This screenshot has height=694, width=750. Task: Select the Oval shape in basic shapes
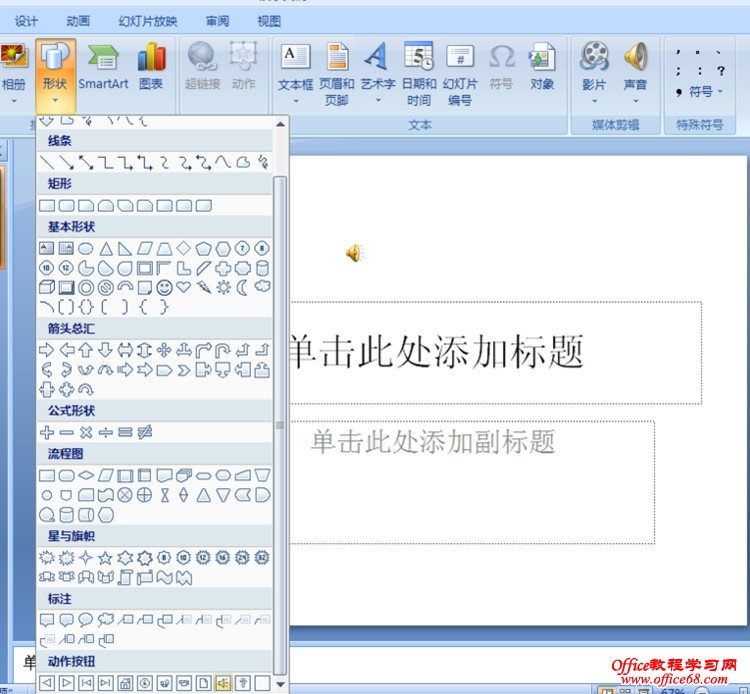[x=86, y=249]
